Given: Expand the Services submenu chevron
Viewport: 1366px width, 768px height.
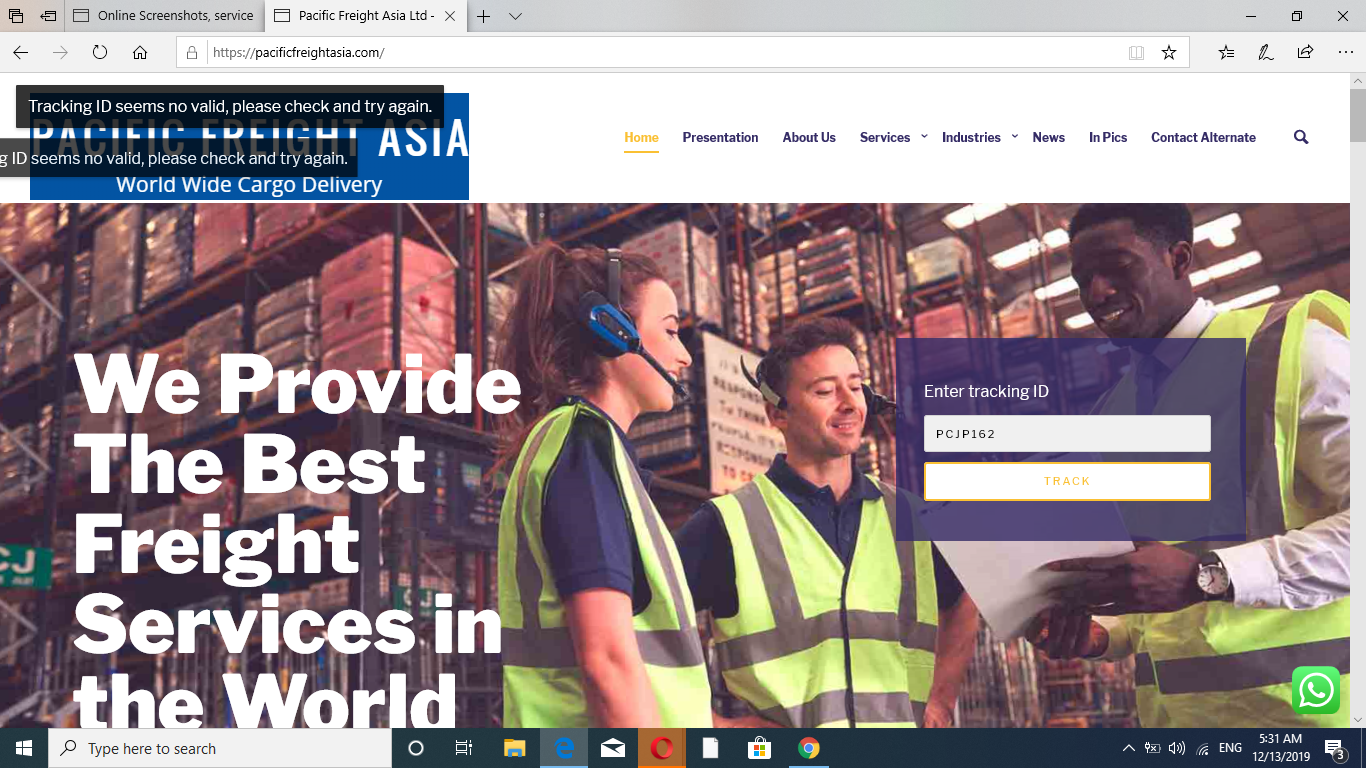Looking at the screenshot, I should click(924, 136).
